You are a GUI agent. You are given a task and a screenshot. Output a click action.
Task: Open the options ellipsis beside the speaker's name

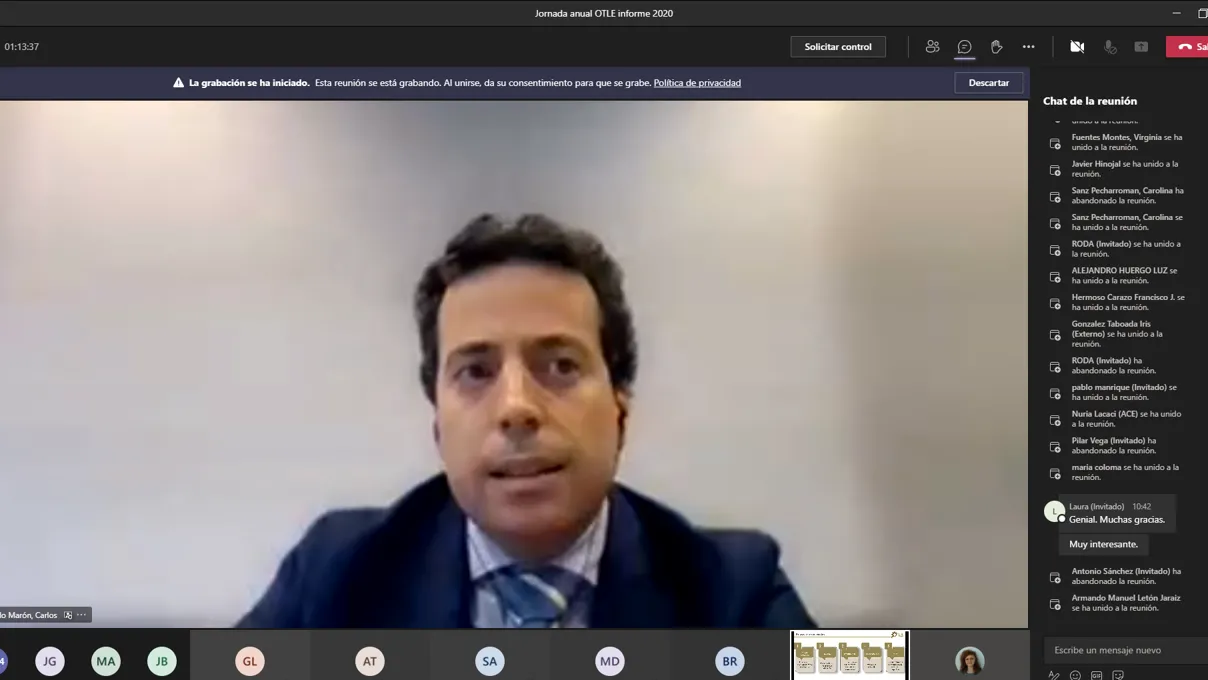tap(82, 615)
